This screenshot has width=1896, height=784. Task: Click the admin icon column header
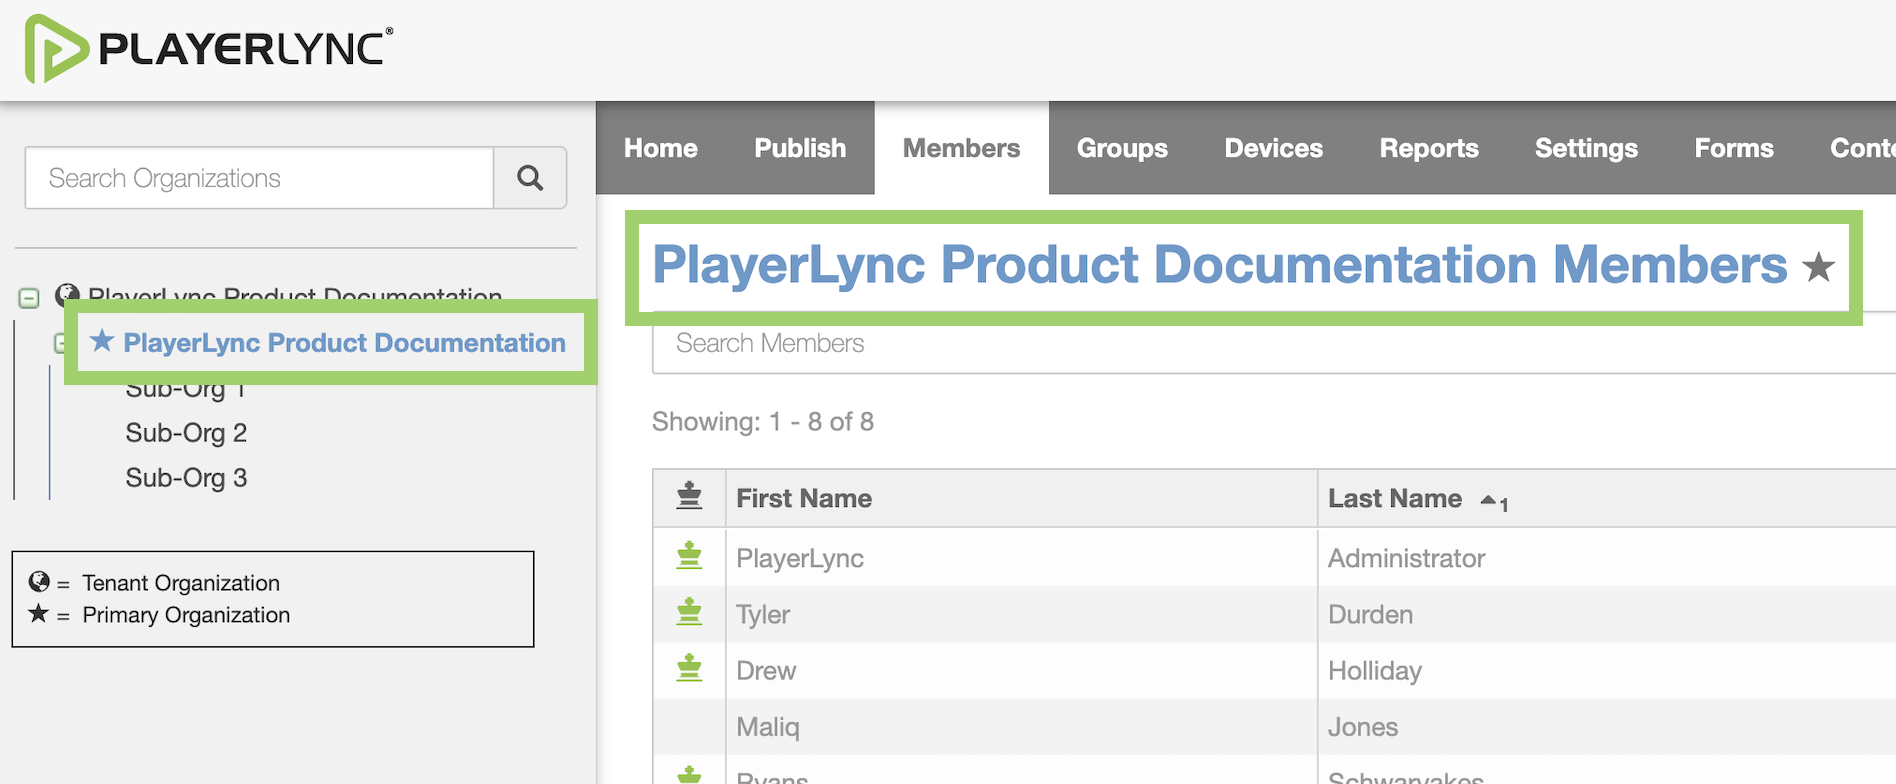click(x=689, y=497)
